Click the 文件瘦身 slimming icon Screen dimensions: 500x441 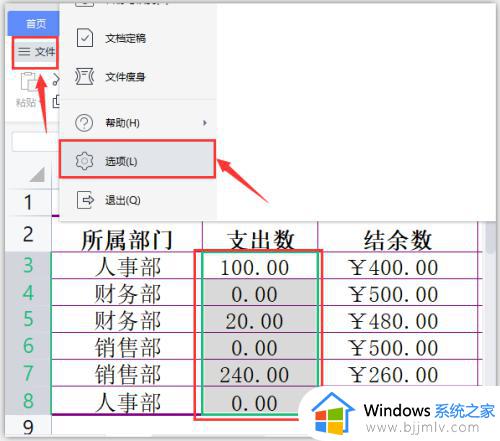pos(85,77)
